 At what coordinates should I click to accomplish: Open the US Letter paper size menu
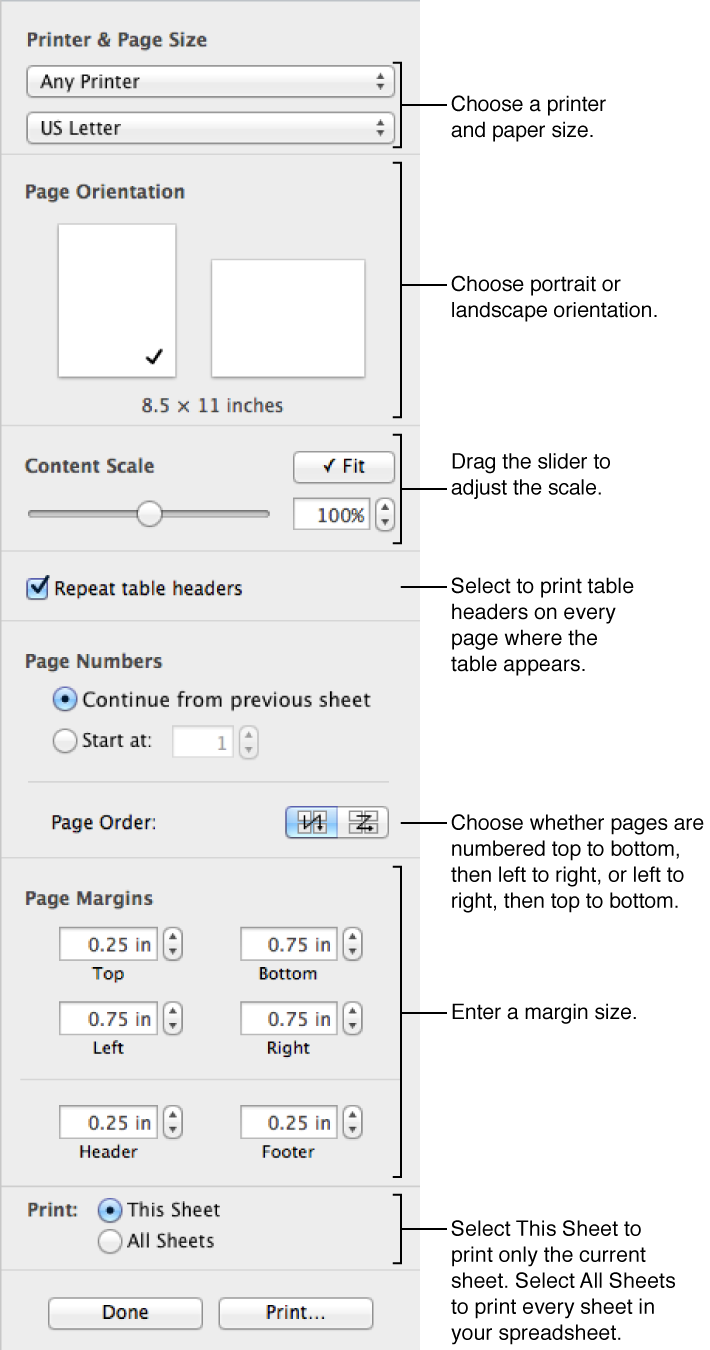(x=210, y=127)
